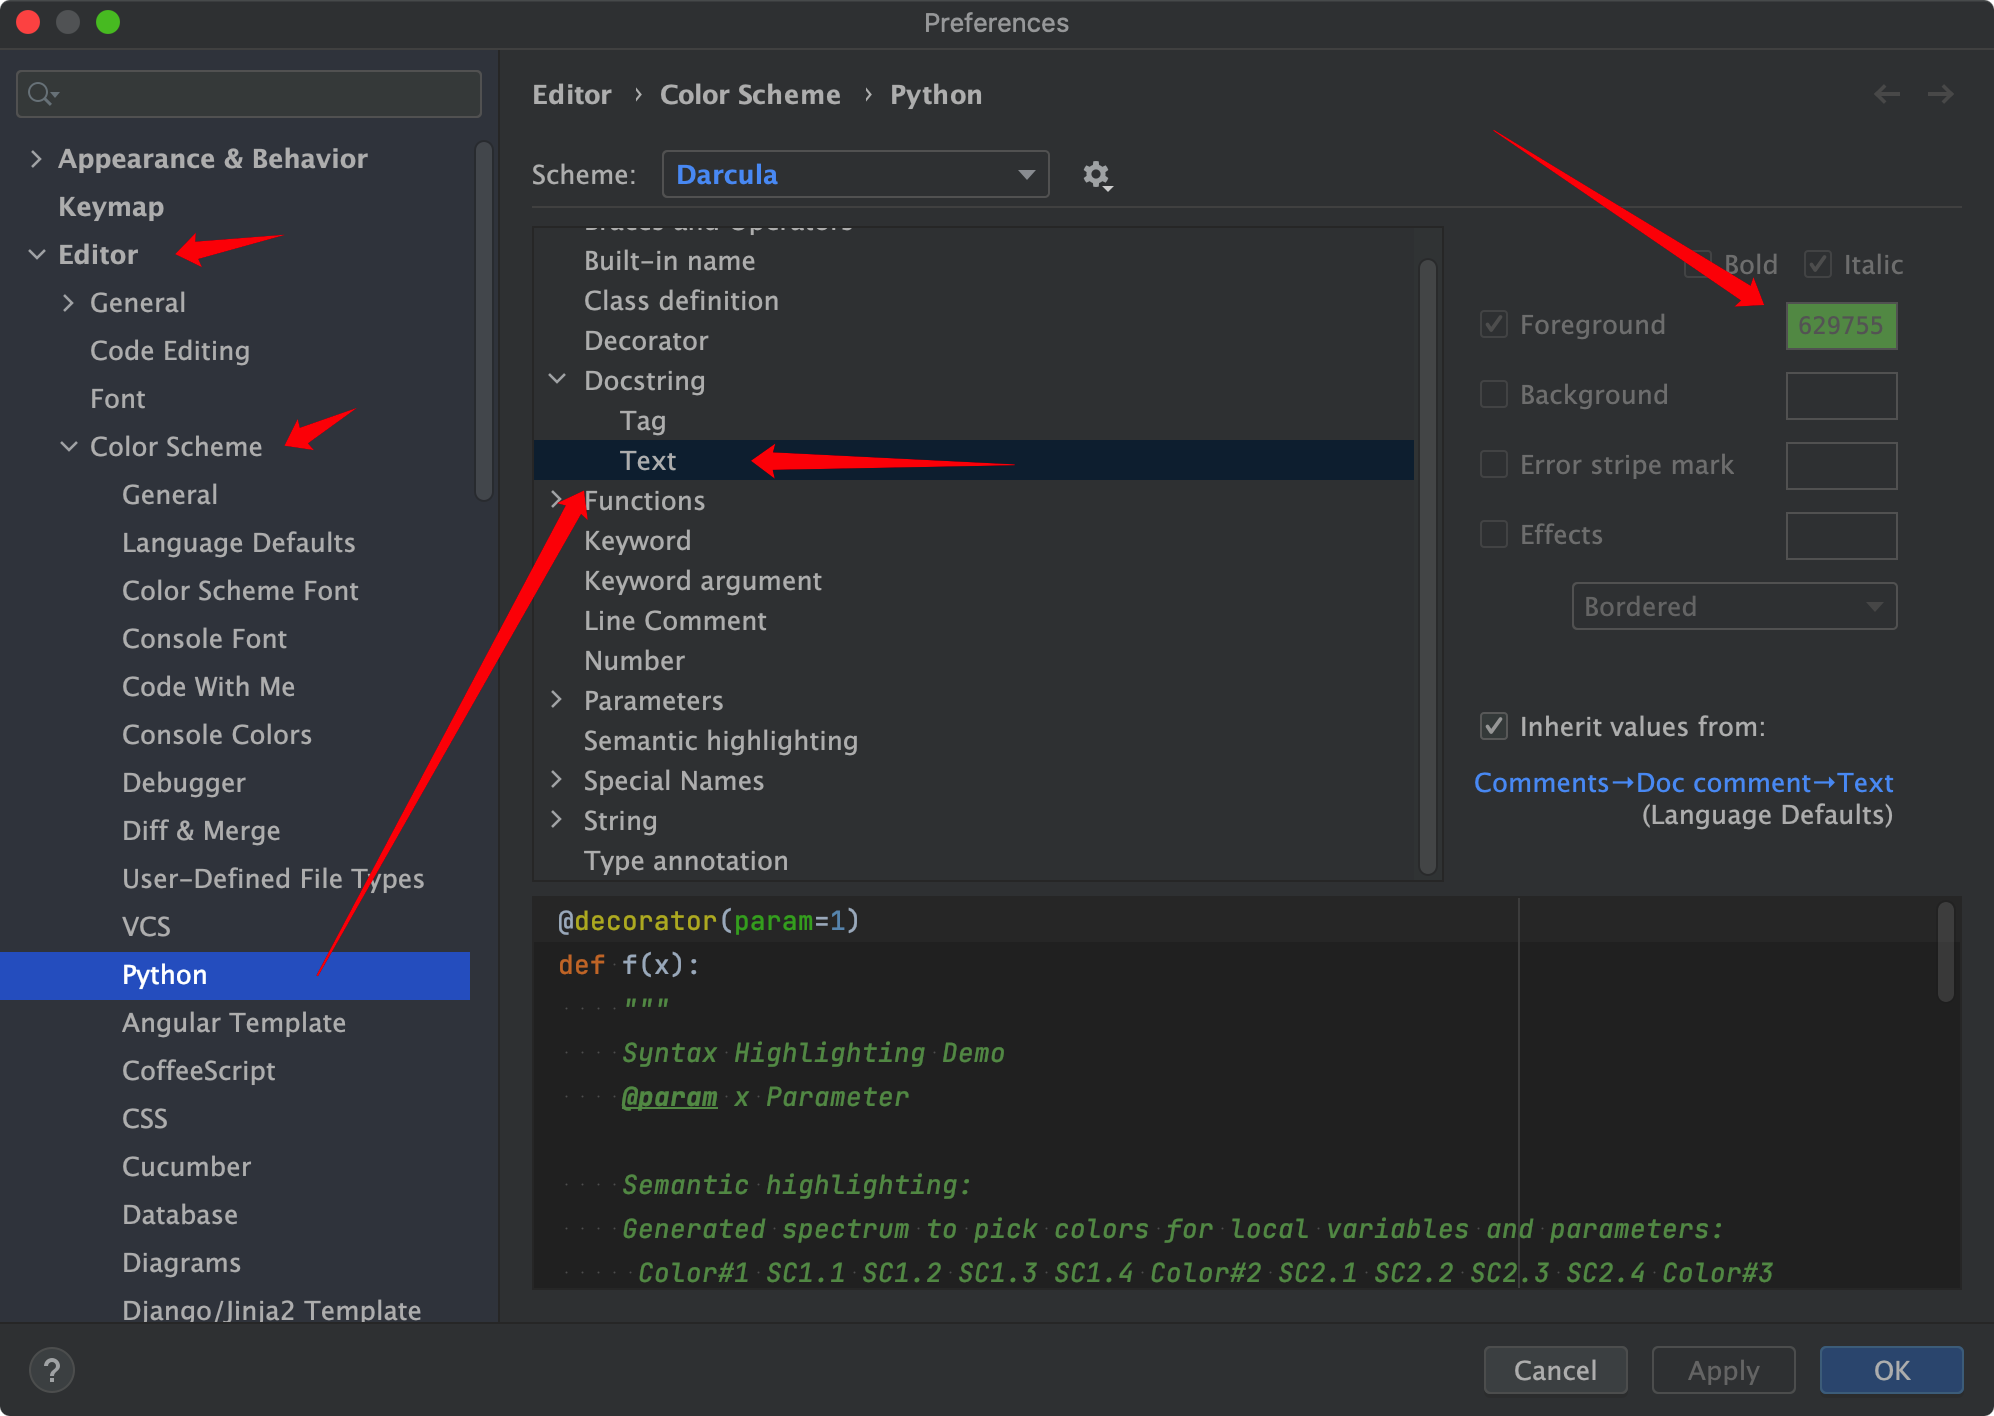Screen dimensions: 1994x1416
Task: Collapse the Docstring node
Action: (x=558, y=380)
